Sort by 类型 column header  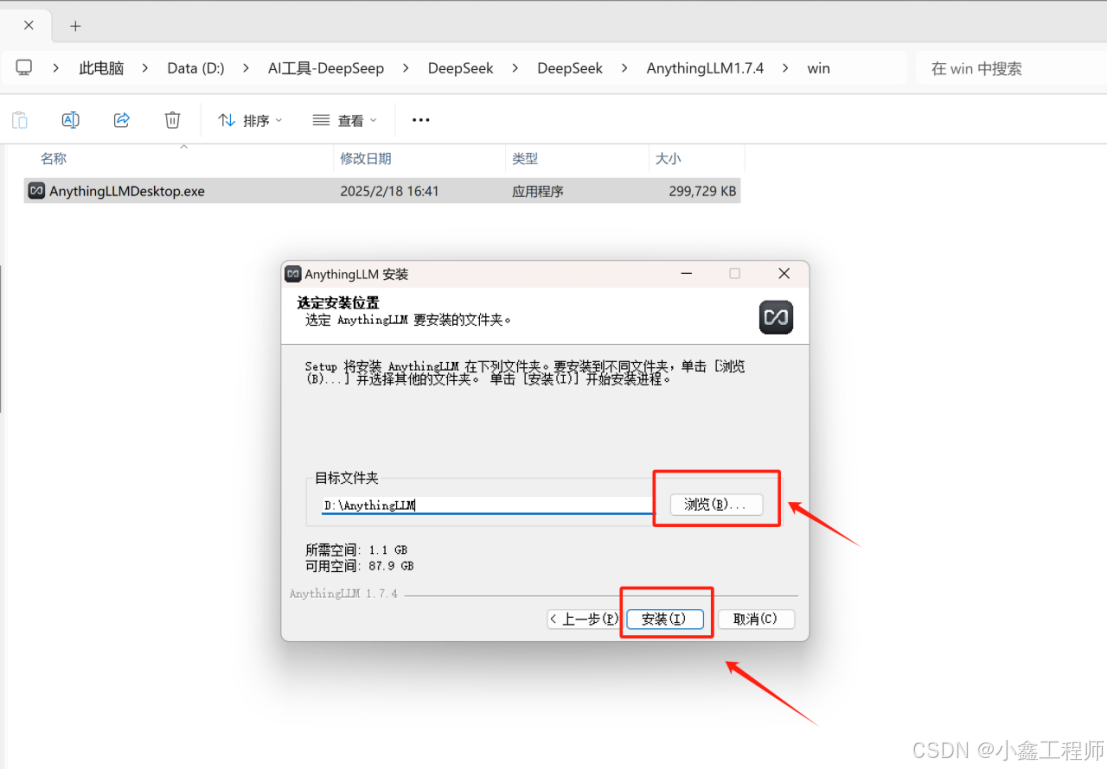coord(525,158)
